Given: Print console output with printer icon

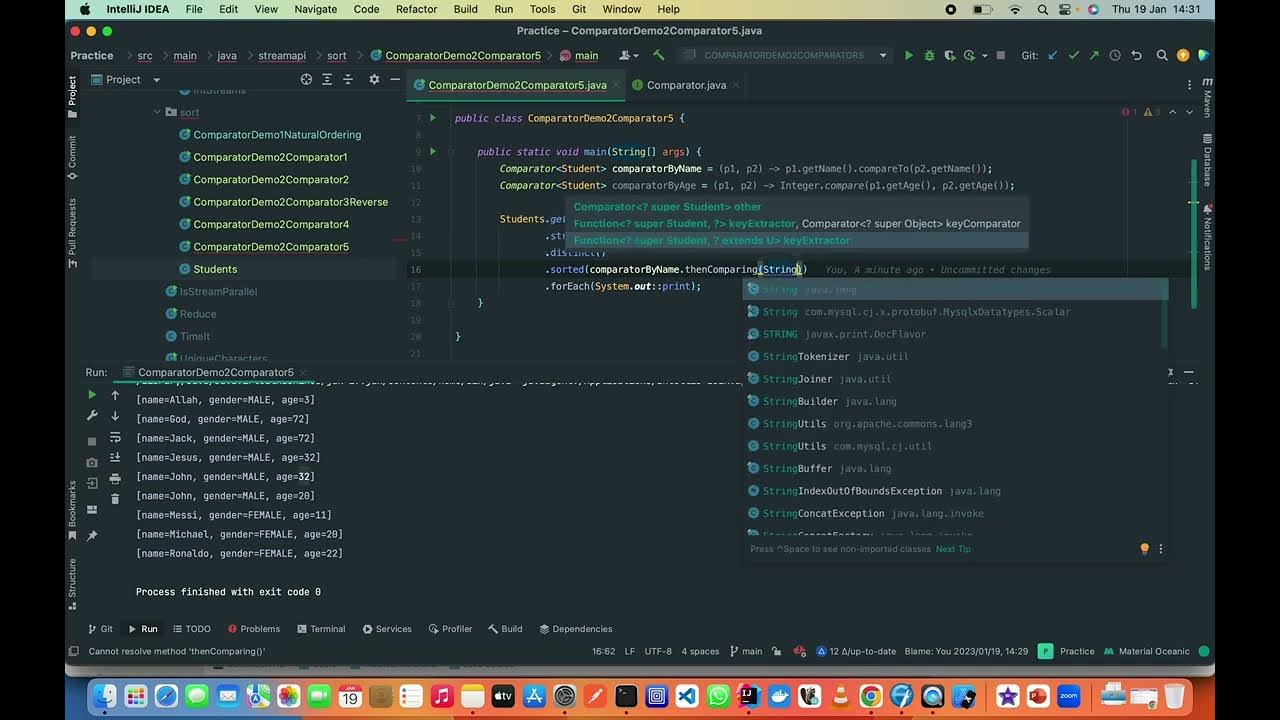Looking at the screenshot, I should click(115, 479).
